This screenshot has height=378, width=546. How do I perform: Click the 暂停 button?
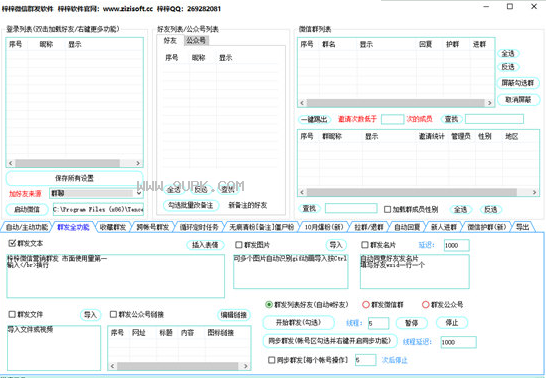pos(412,323)
